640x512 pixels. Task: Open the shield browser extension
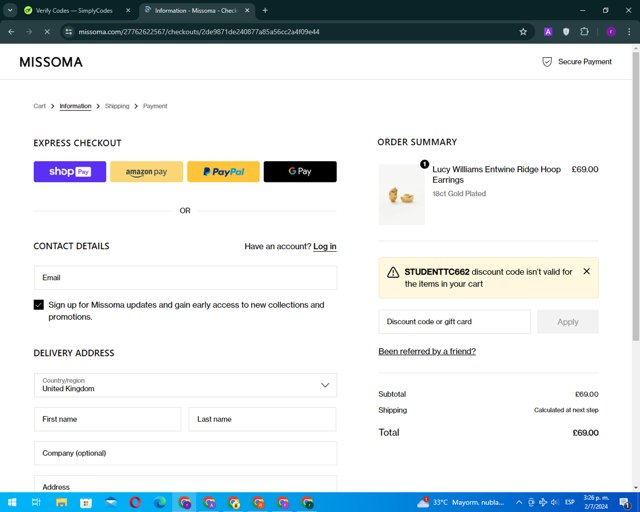click(x=566, y=32)
